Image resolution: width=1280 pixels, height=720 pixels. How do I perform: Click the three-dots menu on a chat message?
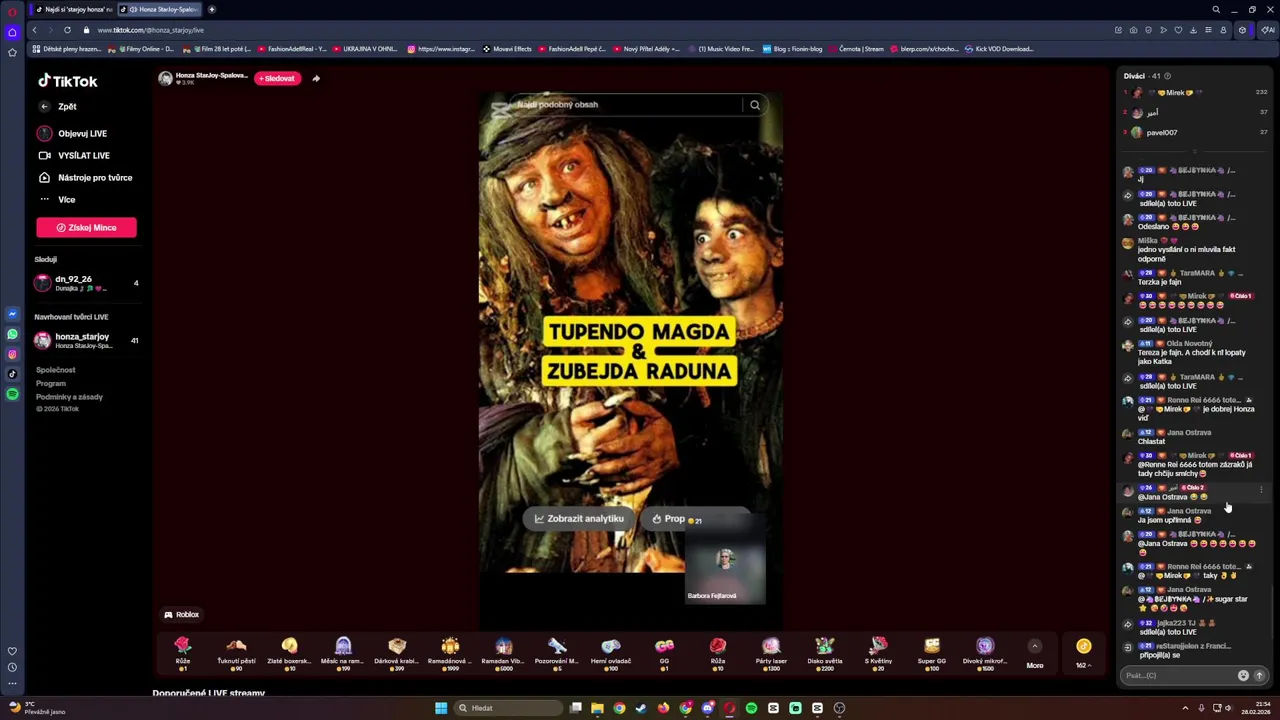(1261, 490)
